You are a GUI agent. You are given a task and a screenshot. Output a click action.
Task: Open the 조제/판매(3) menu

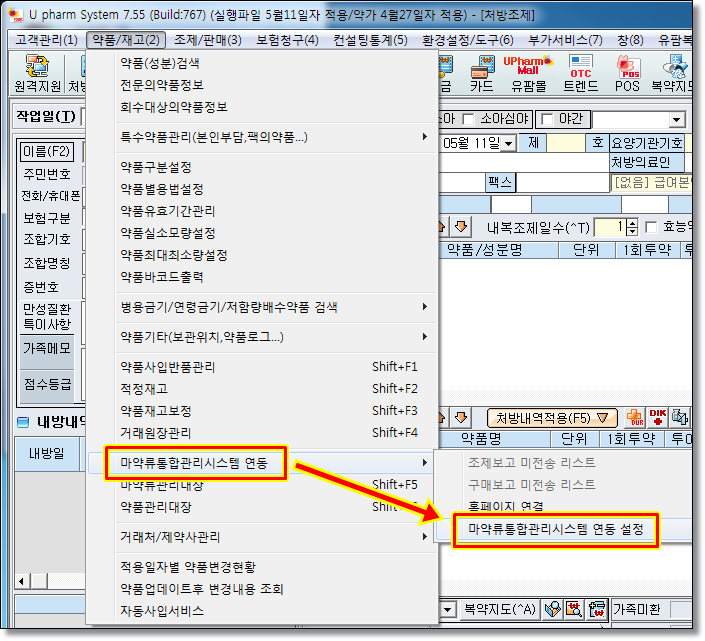pos(207,40)
